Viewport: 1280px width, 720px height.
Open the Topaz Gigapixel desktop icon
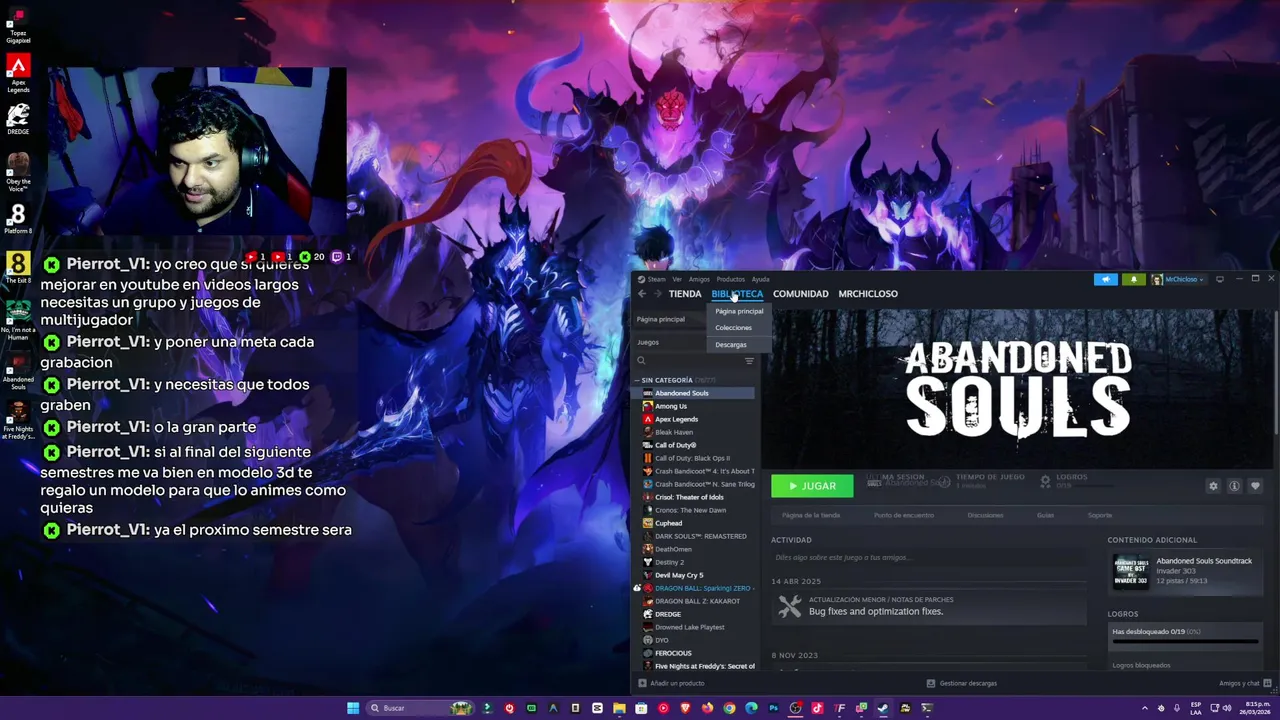click(x=18, y=24)
